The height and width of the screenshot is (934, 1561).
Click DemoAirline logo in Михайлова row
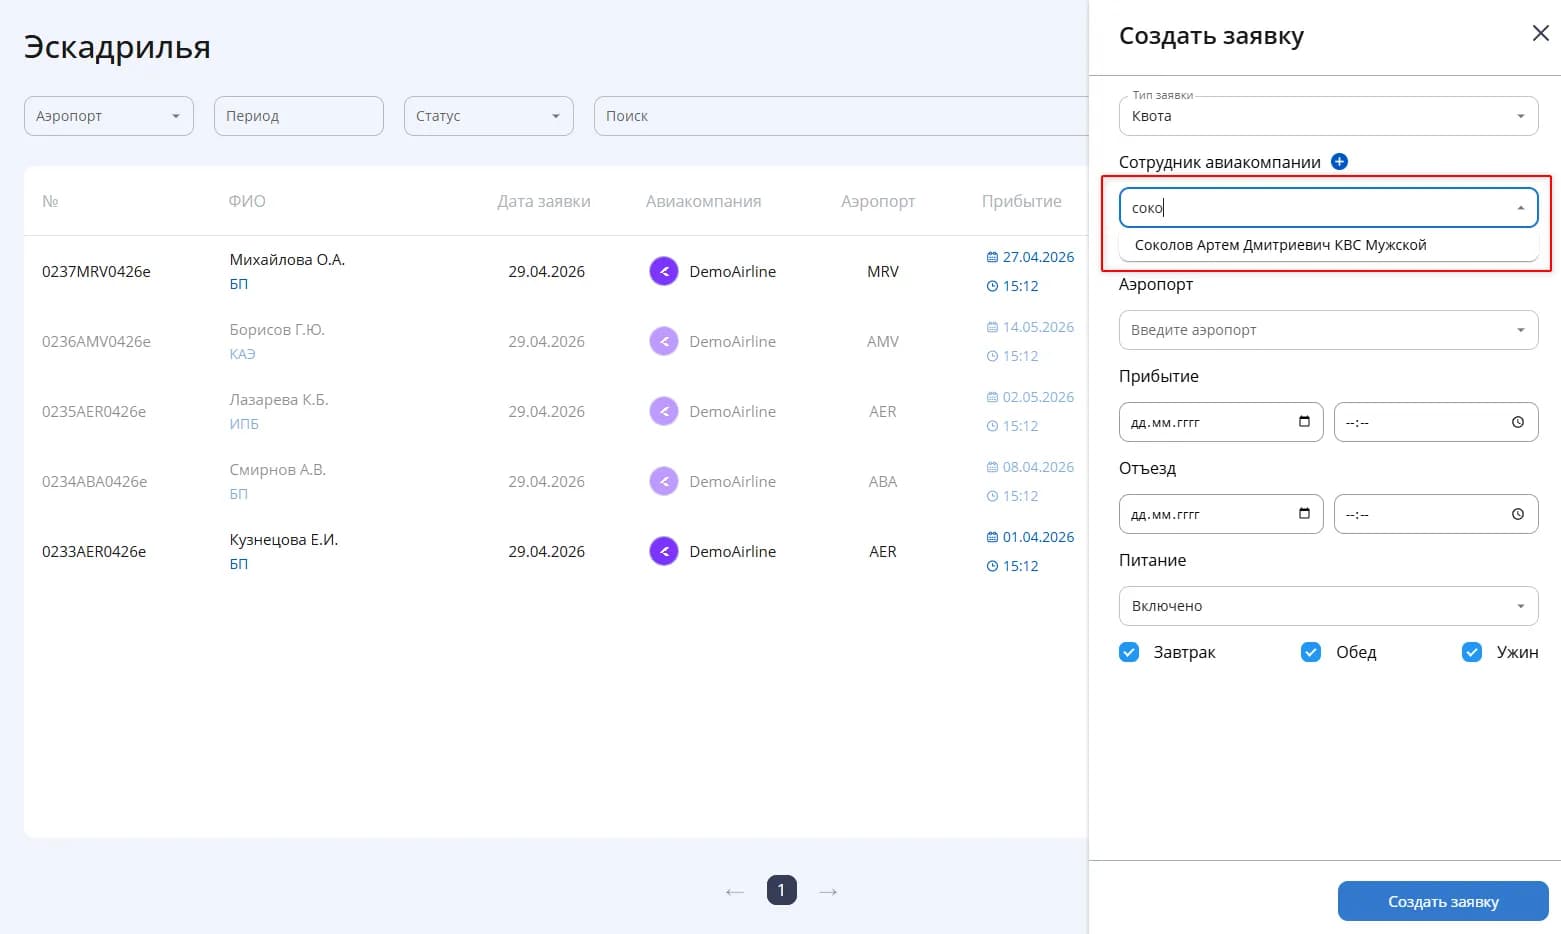[x=664, y=271]
